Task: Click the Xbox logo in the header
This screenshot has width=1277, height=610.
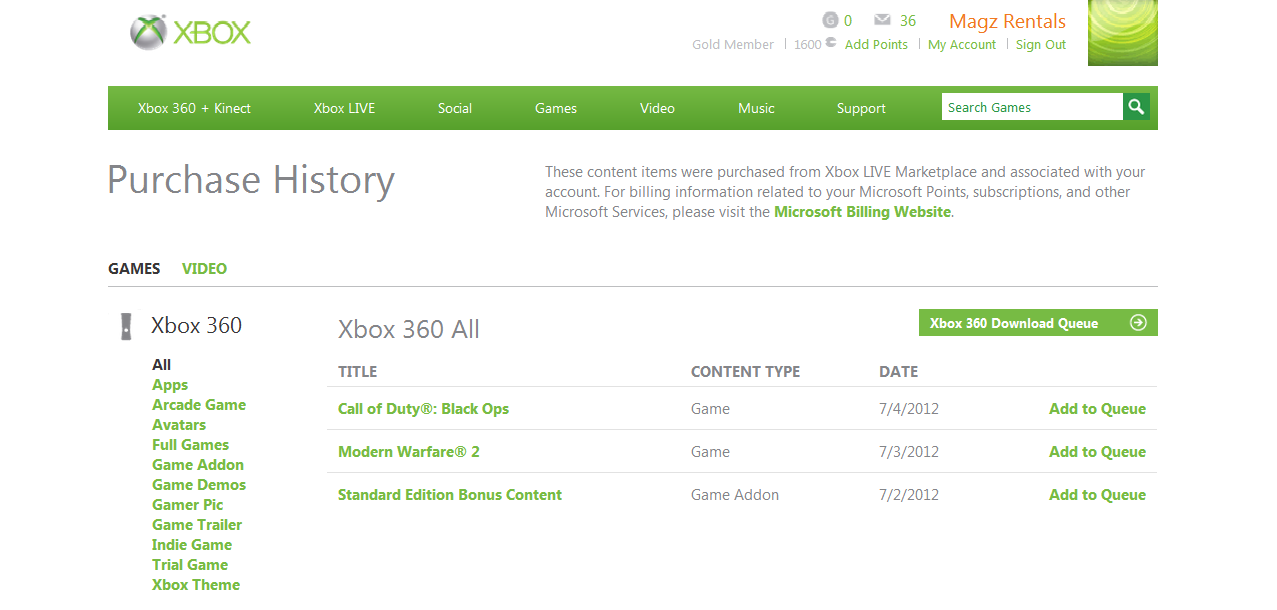Action: [x=190, y=32]
